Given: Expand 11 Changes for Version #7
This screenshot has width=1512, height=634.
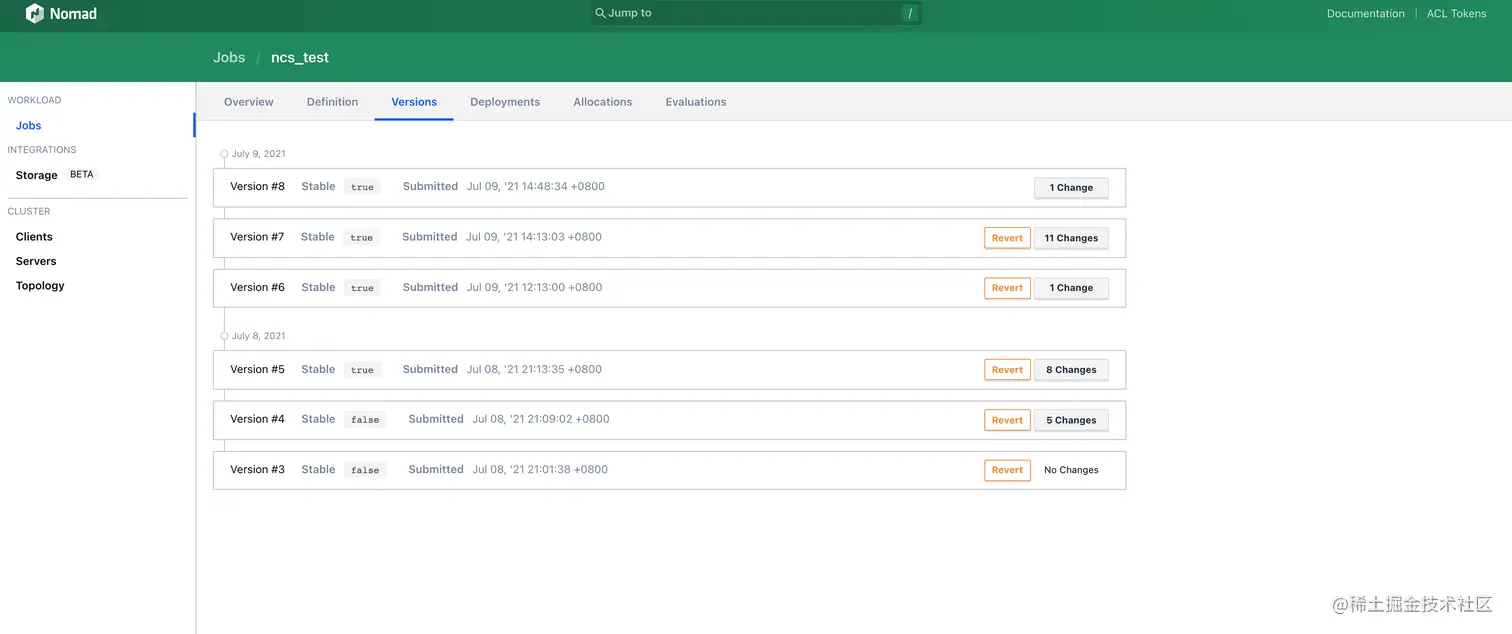Looking at the screenshot, I should click(x=1071, y=238).
